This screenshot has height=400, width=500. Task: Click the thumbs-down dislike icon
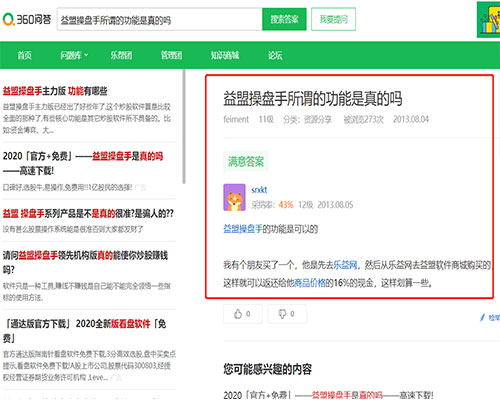click(x=282, y=314)
